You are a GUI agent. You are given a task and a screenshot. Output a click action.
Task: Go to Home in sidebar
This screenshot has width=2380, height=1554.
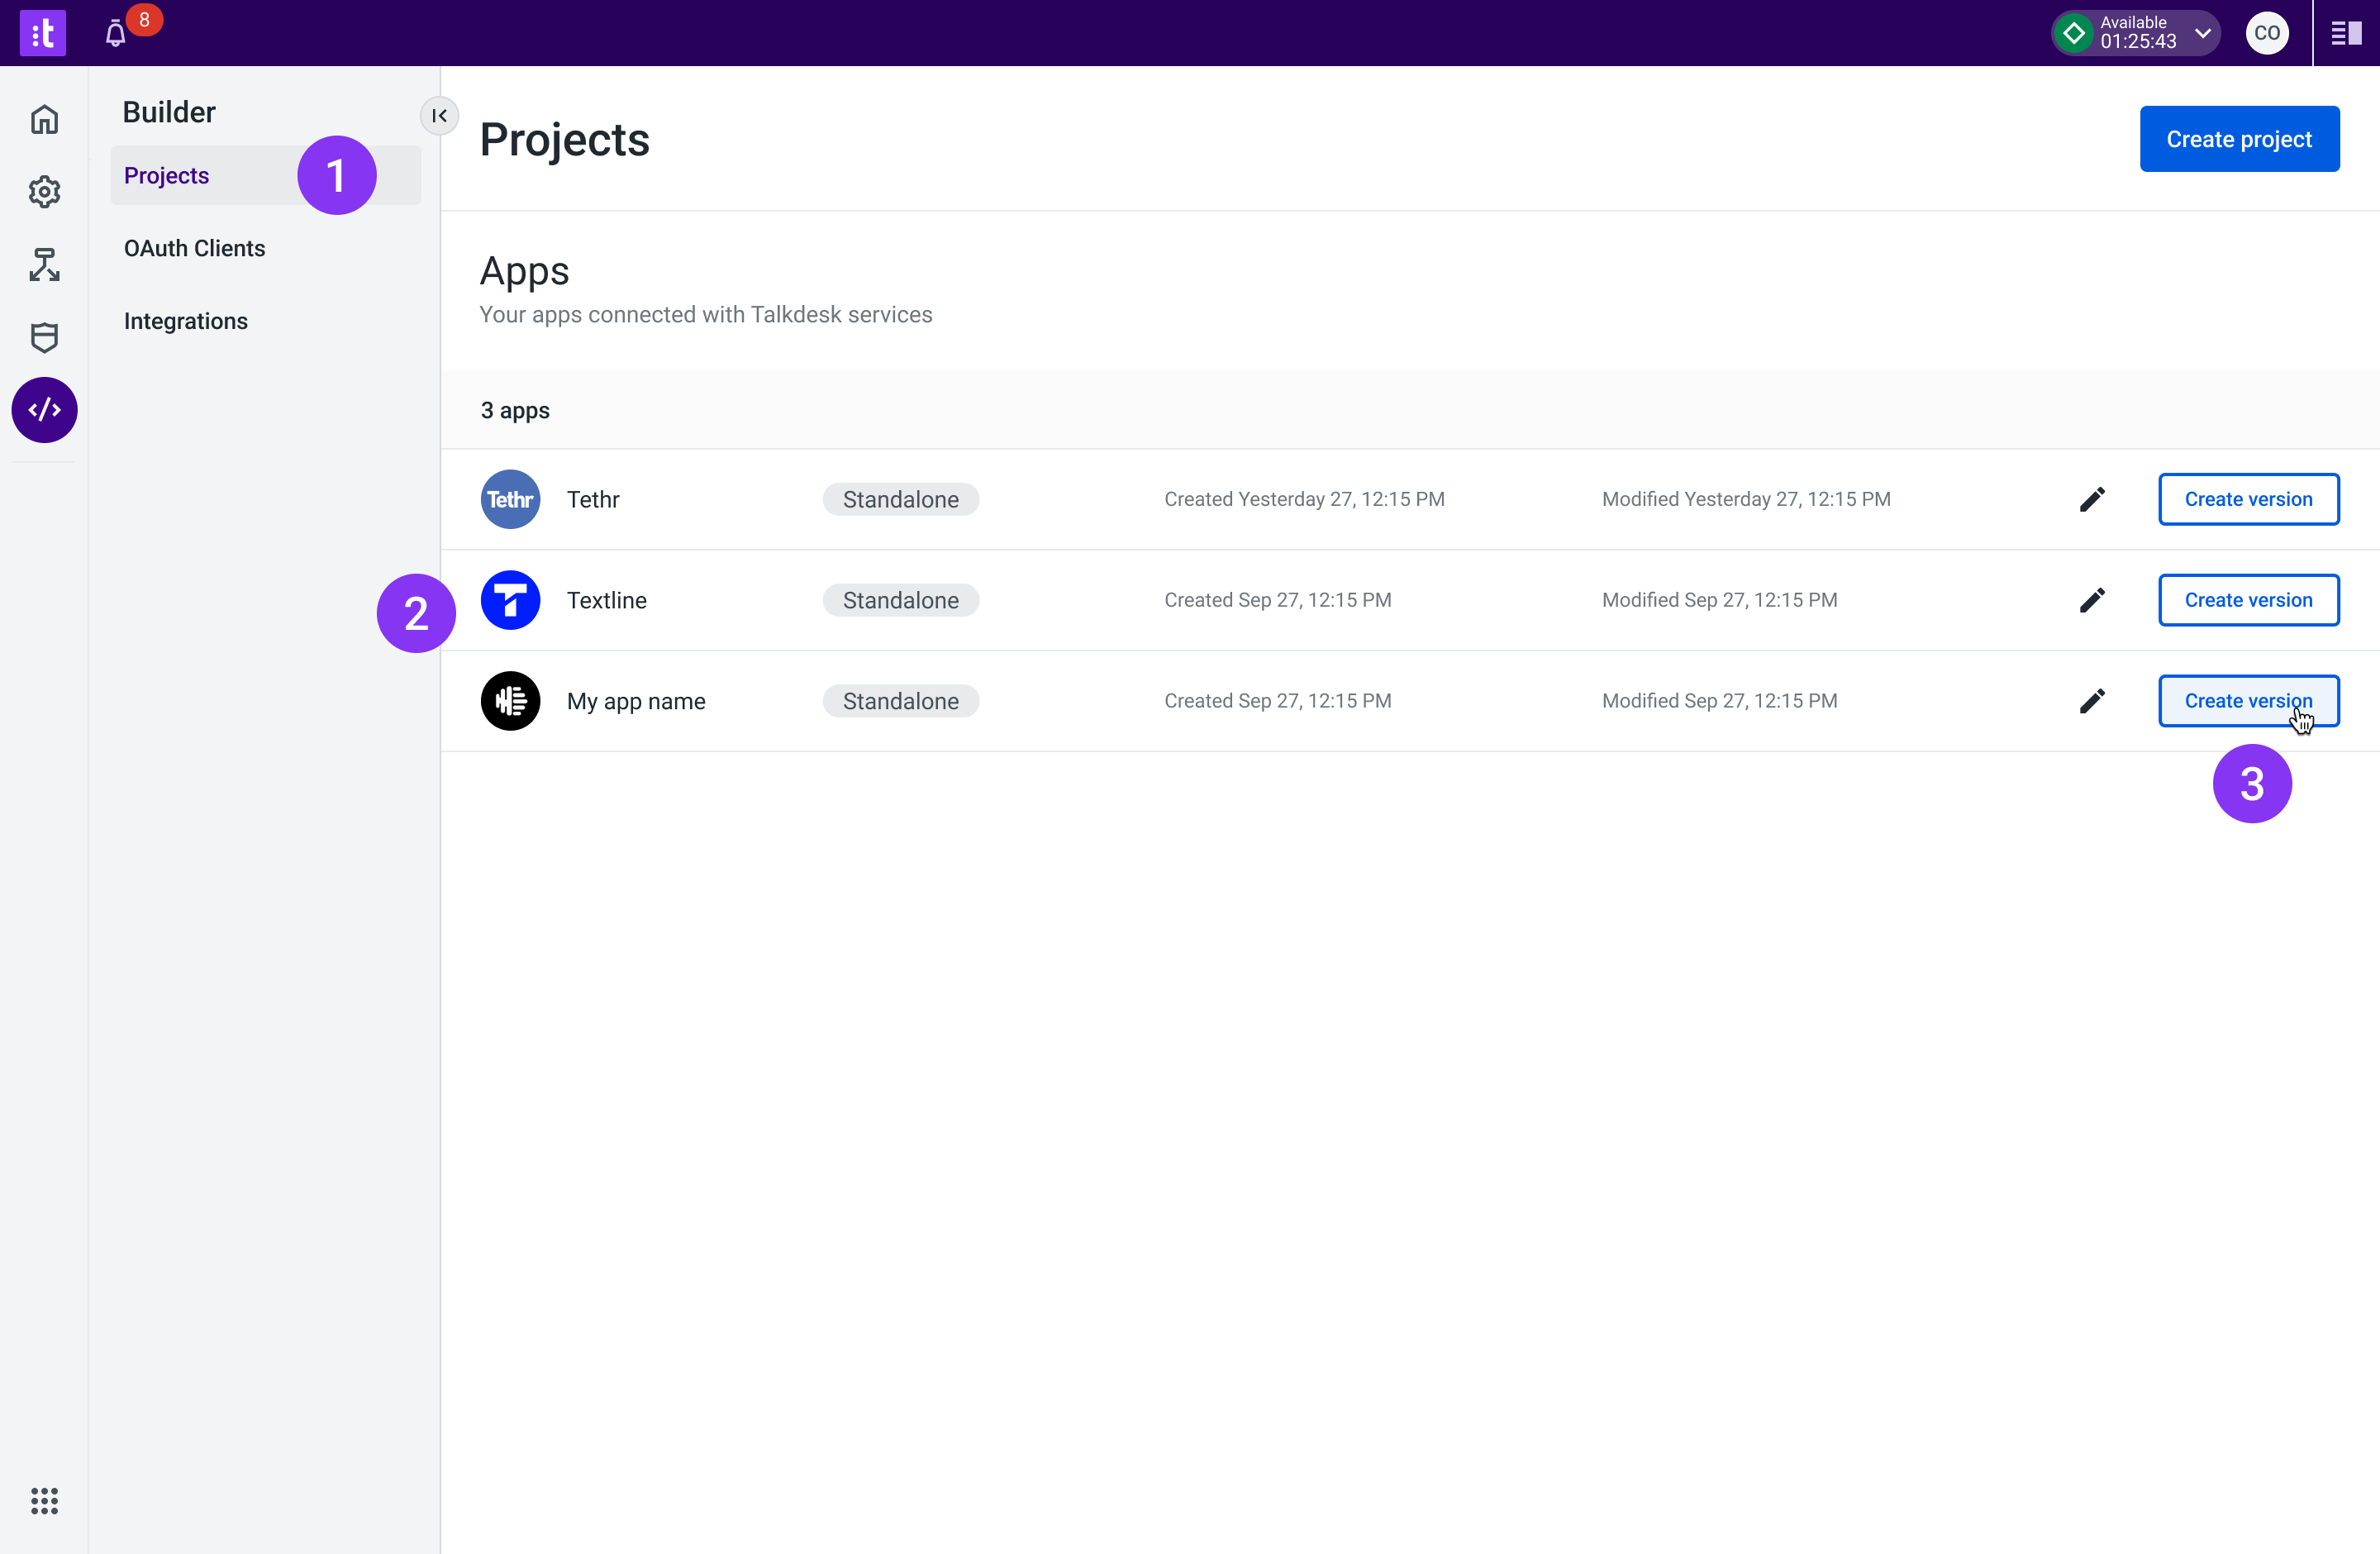click(44, 119)
